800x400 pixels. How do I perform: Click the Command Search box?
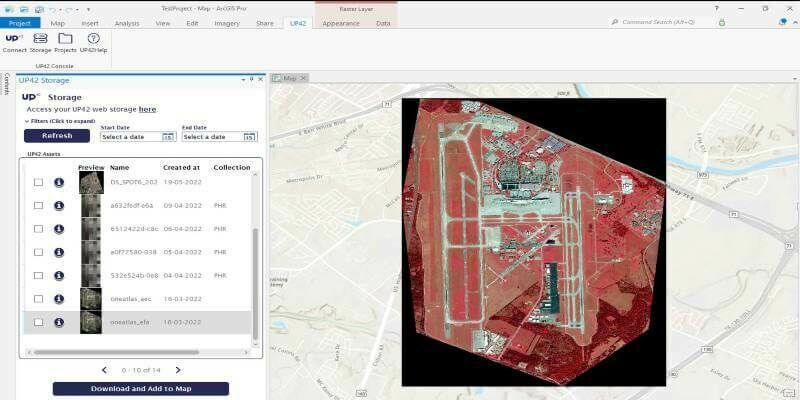659,22
